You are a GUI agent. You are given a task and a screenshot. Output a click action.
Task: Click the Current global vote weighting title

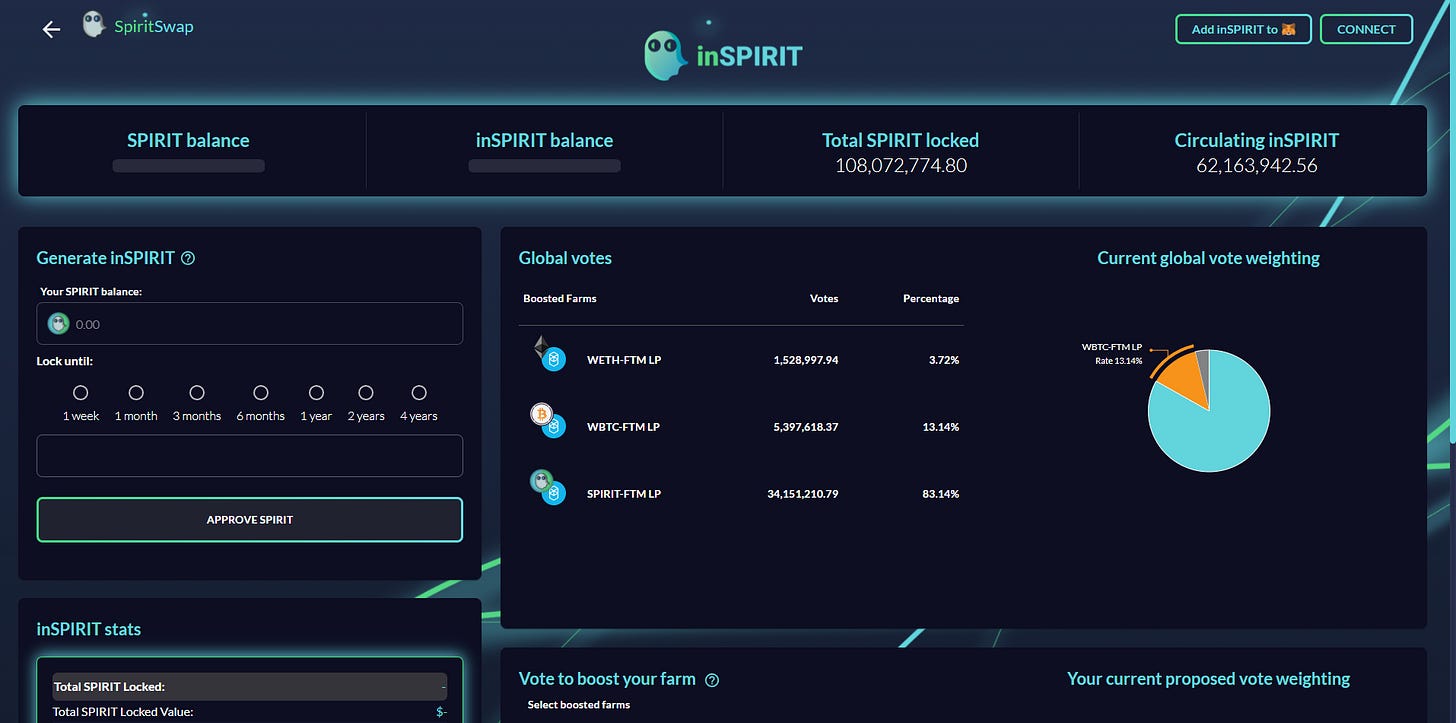point(1208,258)
